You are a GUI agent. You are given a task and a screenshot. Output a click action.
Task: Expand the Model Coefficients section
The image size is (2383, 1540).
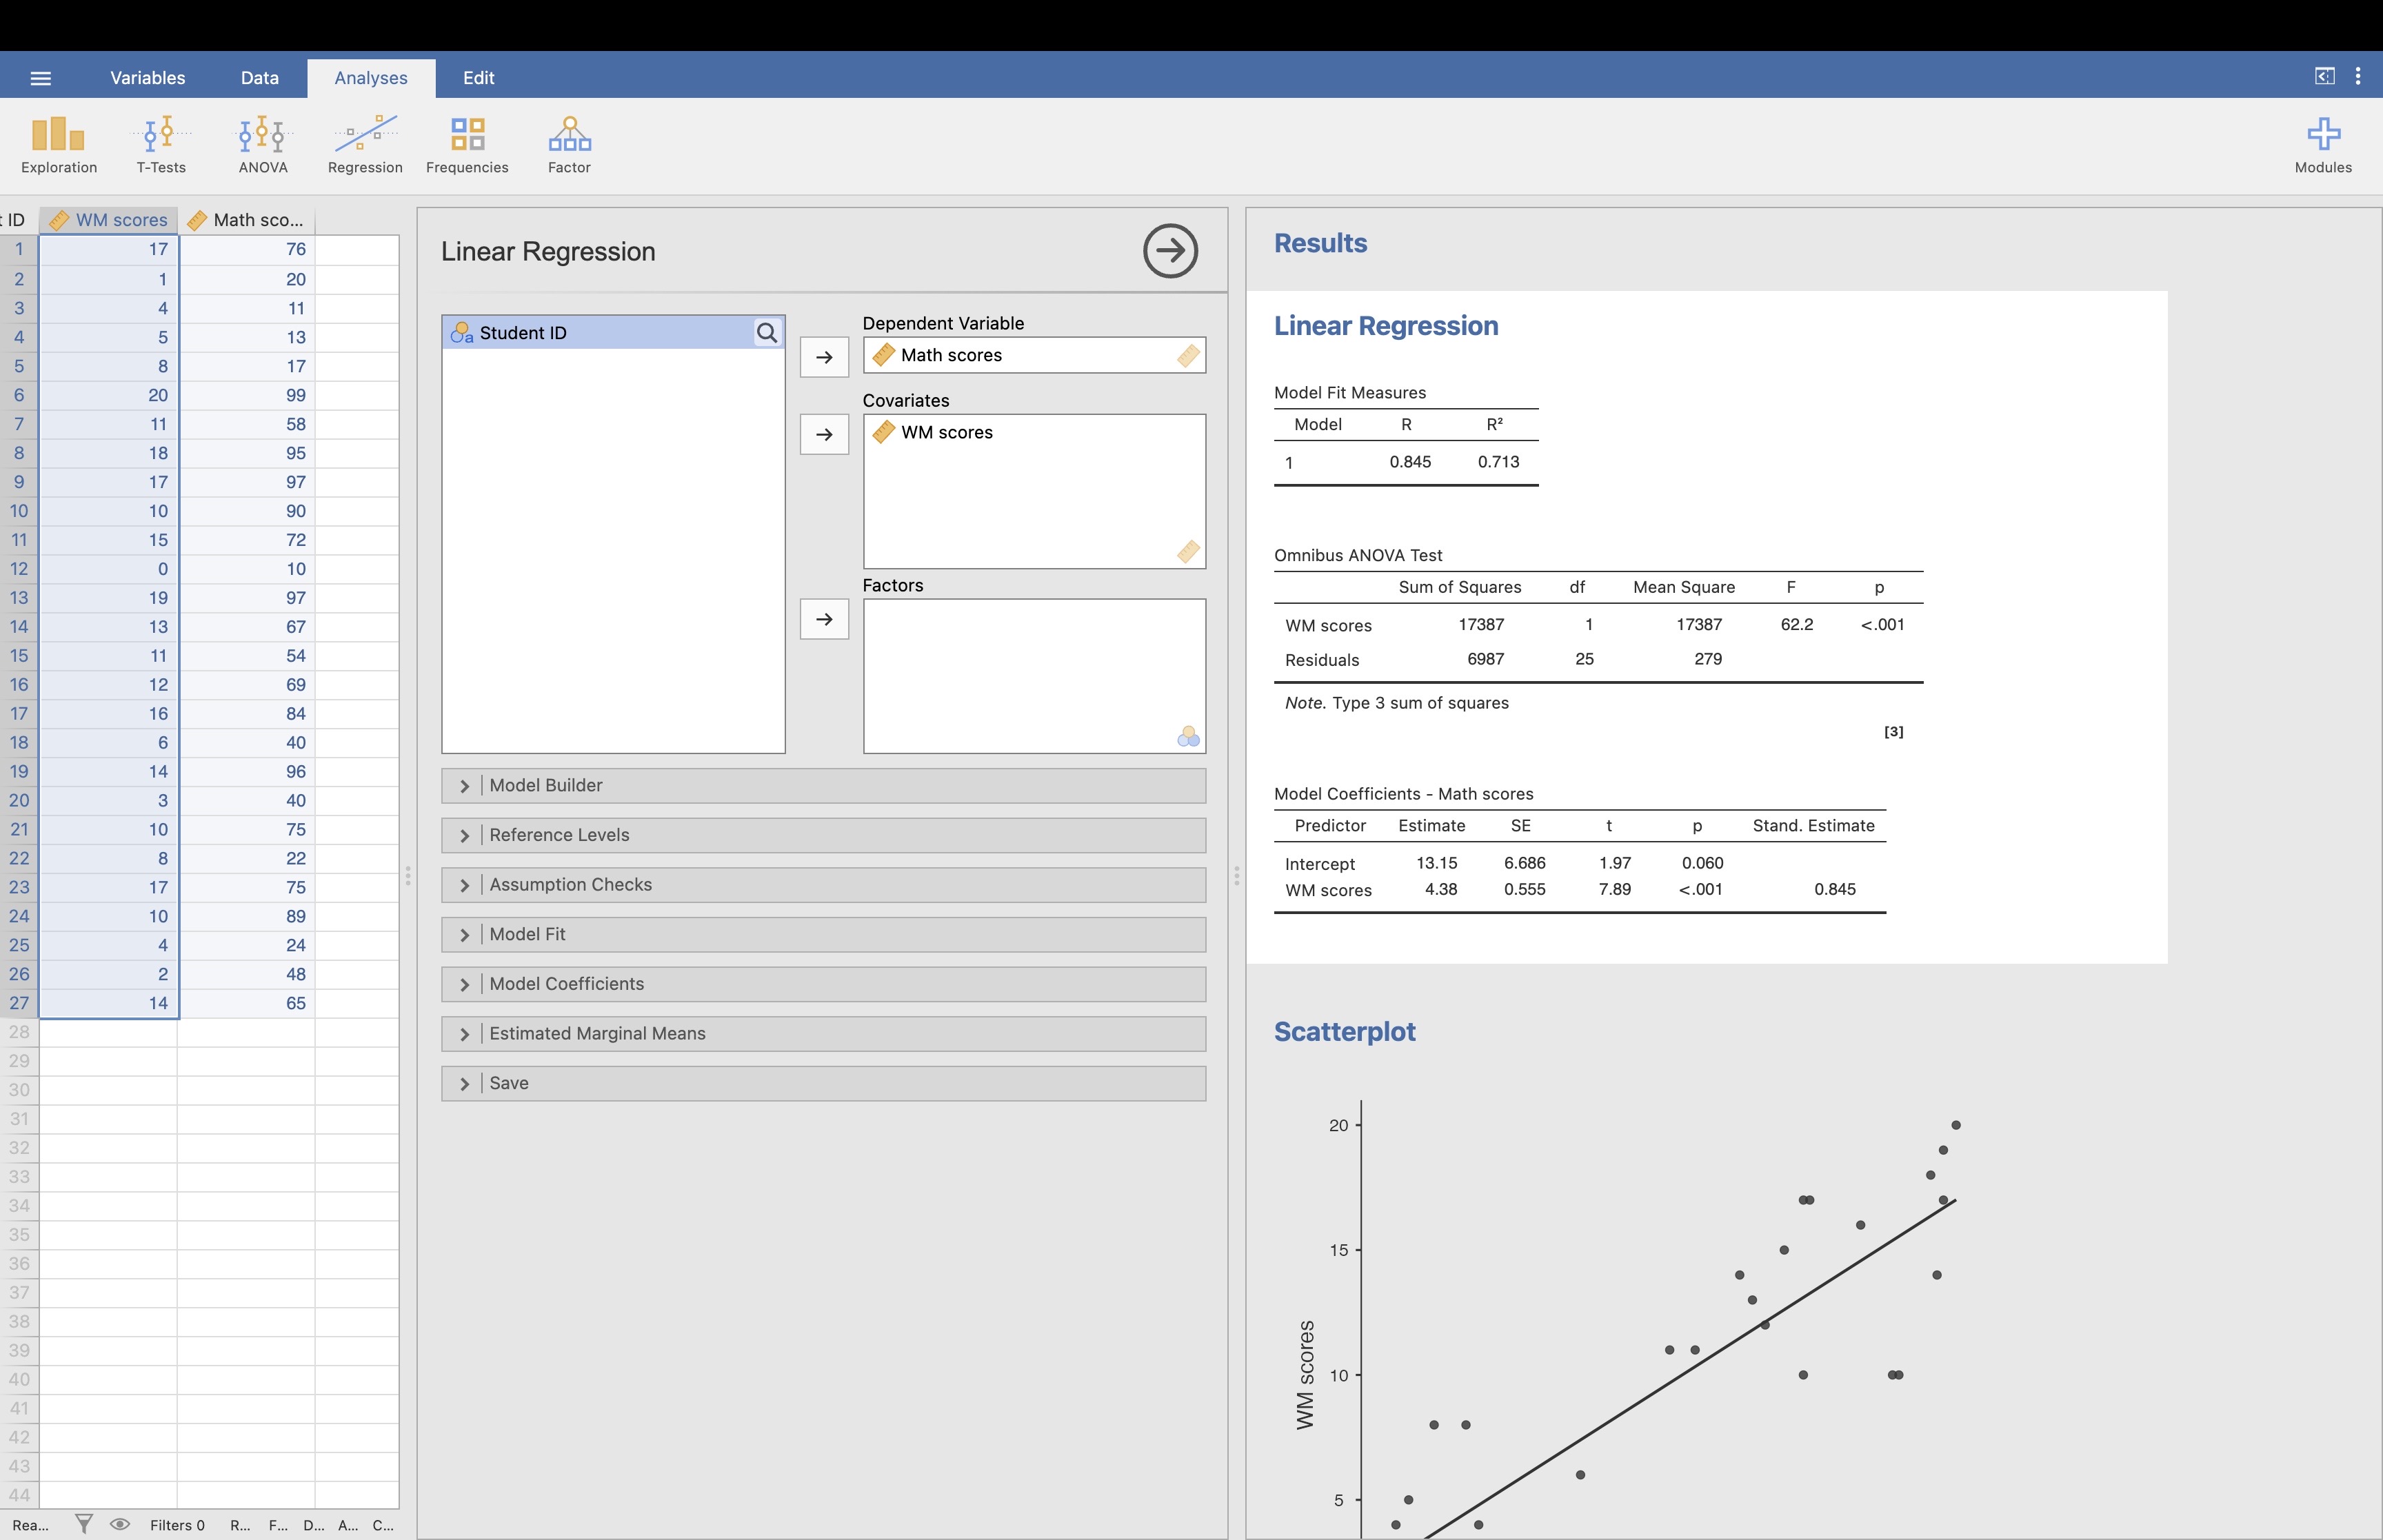[823, 984]
